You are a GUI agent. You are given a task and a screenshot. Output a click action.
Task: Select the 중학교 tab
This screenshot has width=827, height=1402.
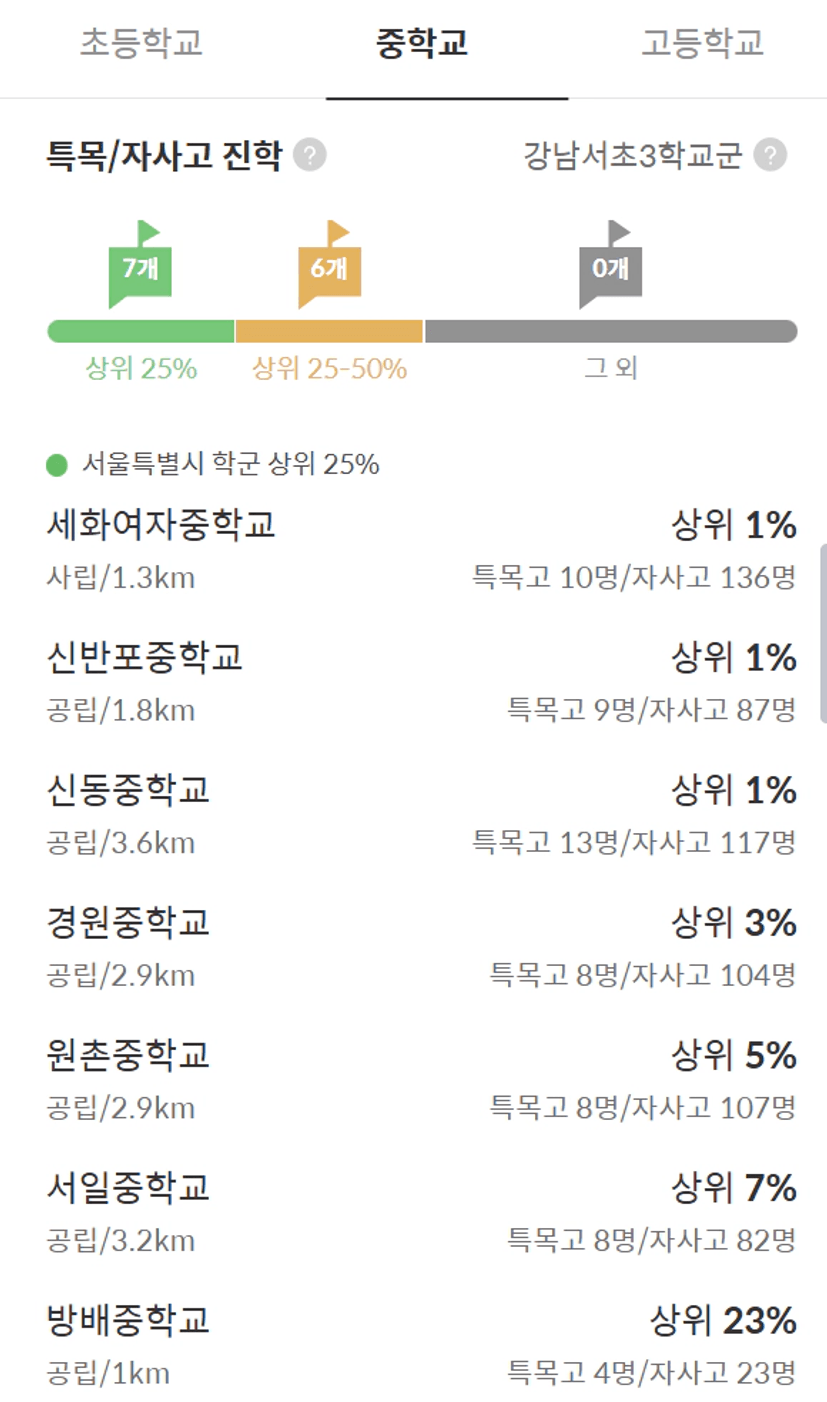coord(422,44)
